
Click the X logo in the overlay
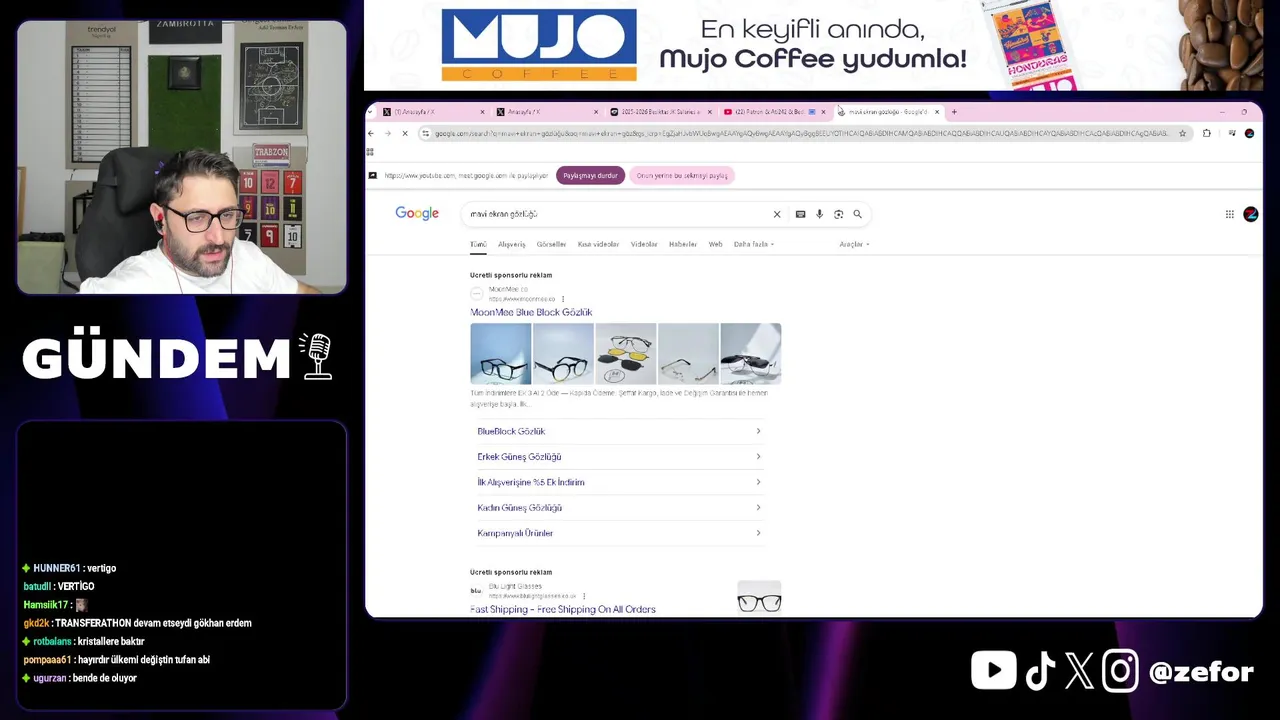click(x=1079, y=672)
